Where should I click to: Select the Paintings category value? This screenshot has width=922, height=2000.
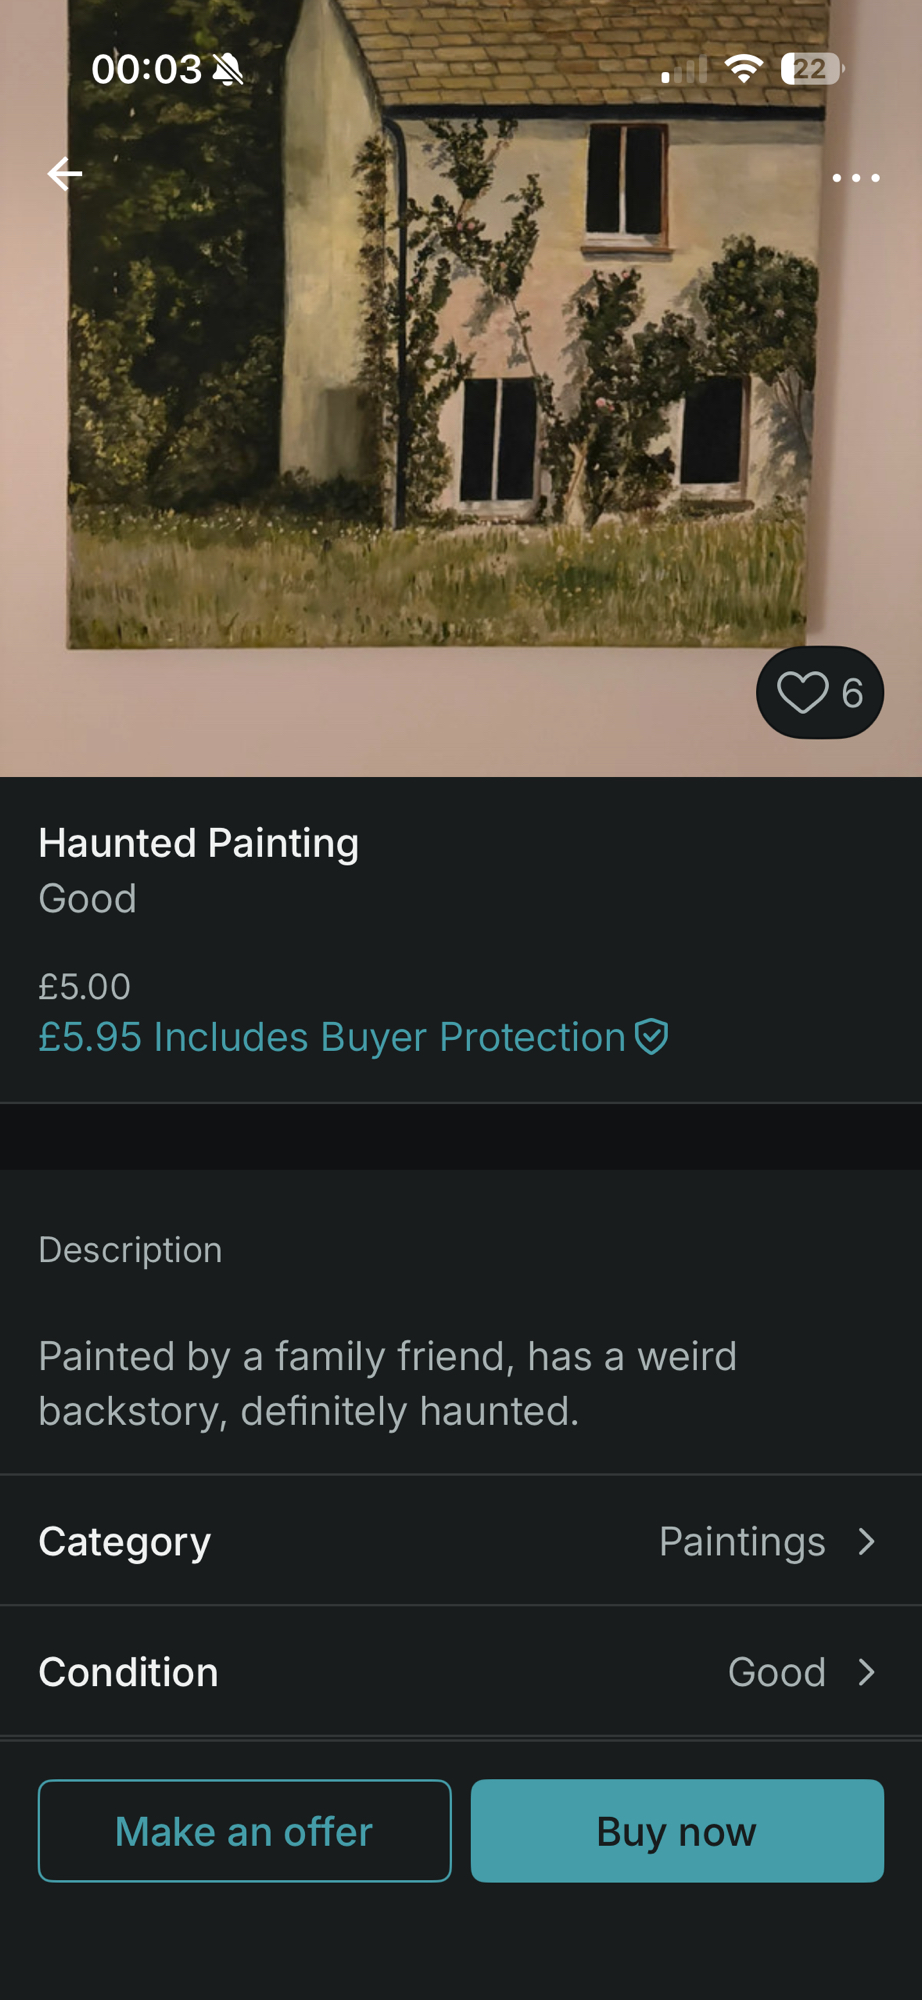742,1542
